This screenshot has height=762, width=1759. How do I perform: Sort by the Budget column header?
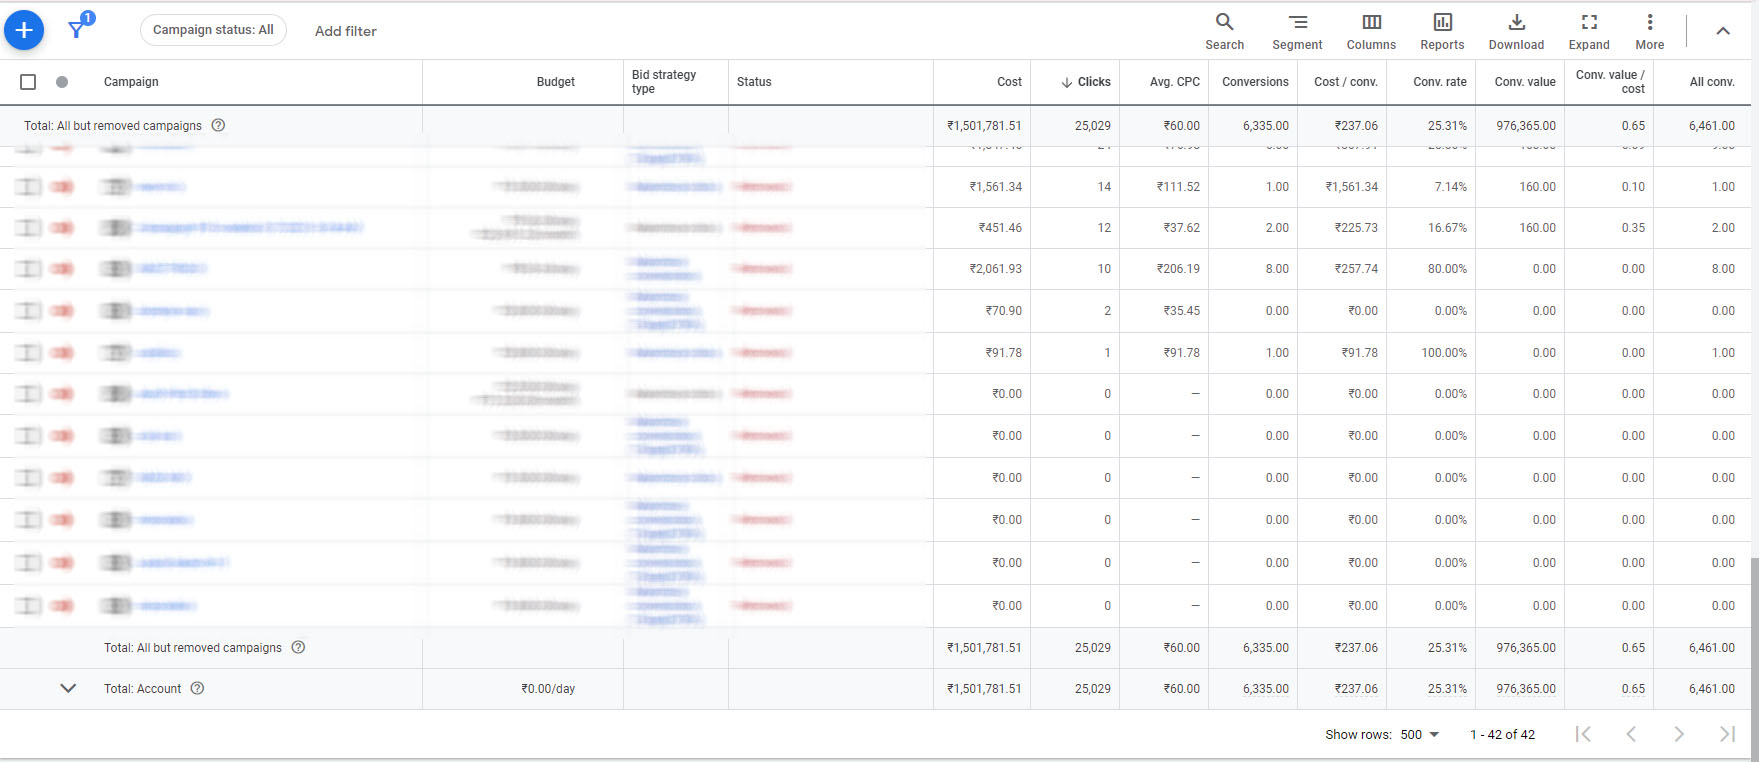point(555,82)
